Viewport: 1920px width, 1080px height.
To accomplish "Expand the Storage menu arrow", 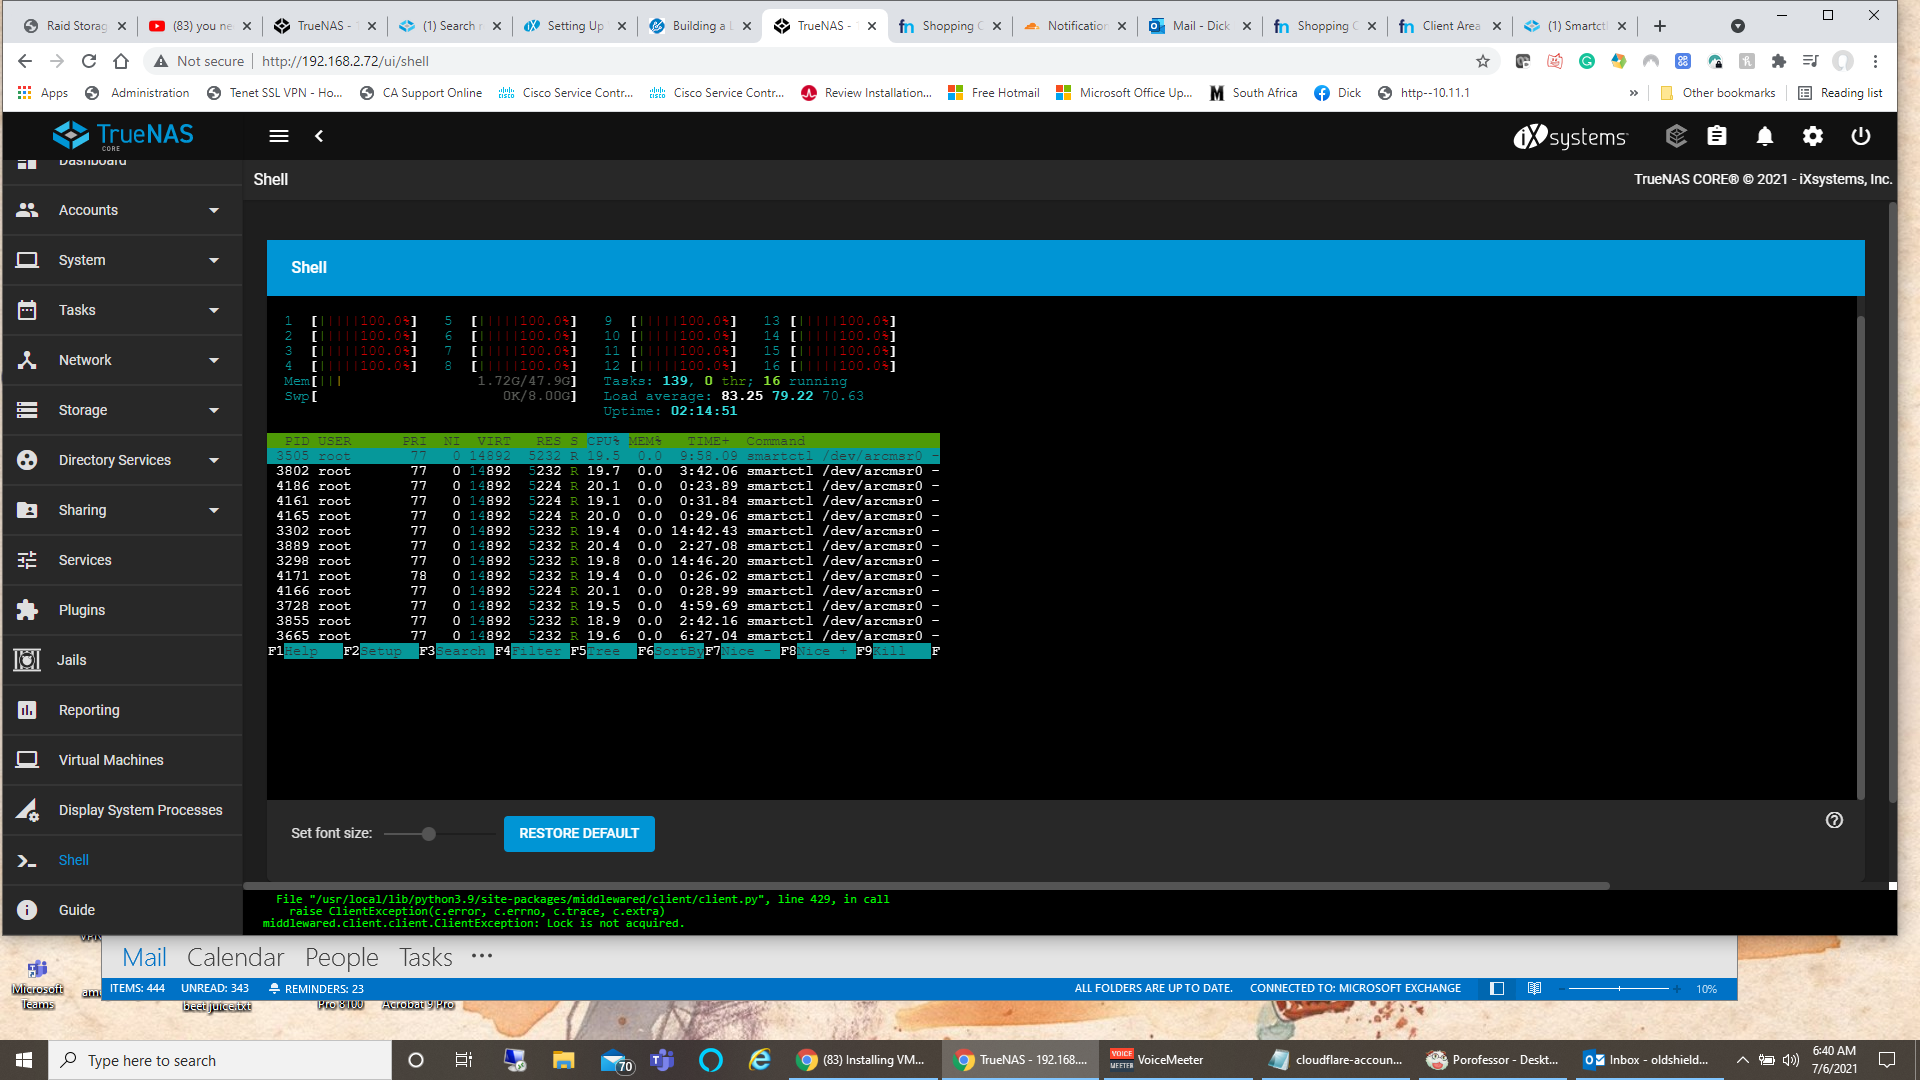I will tap(214, 410).
